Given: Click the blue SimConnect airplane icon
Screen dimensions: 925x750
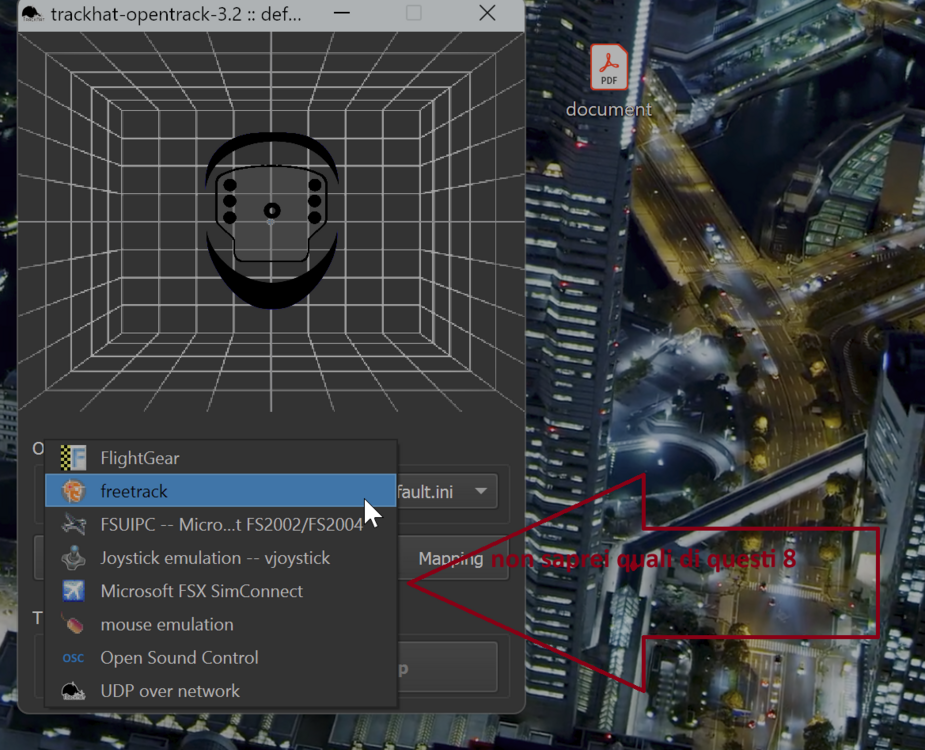Looking at the screenshot, I should coord(71,591).
